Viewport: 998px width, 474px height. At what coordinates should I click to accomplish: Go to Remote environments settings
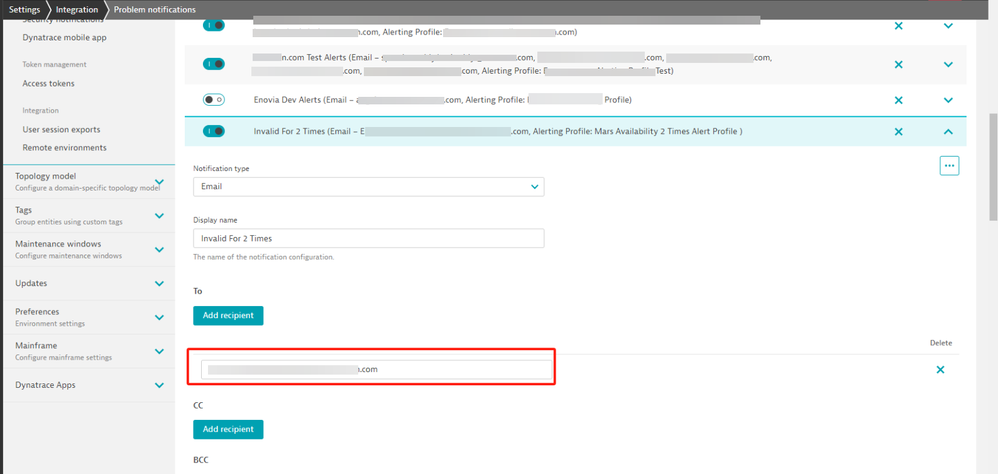[64, 148]
